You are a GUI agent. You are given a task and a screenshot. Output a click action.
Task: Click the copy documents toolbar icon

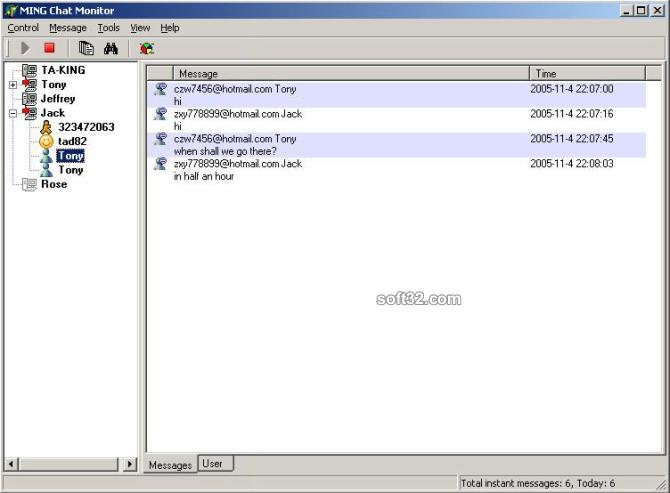pos(86,48)
